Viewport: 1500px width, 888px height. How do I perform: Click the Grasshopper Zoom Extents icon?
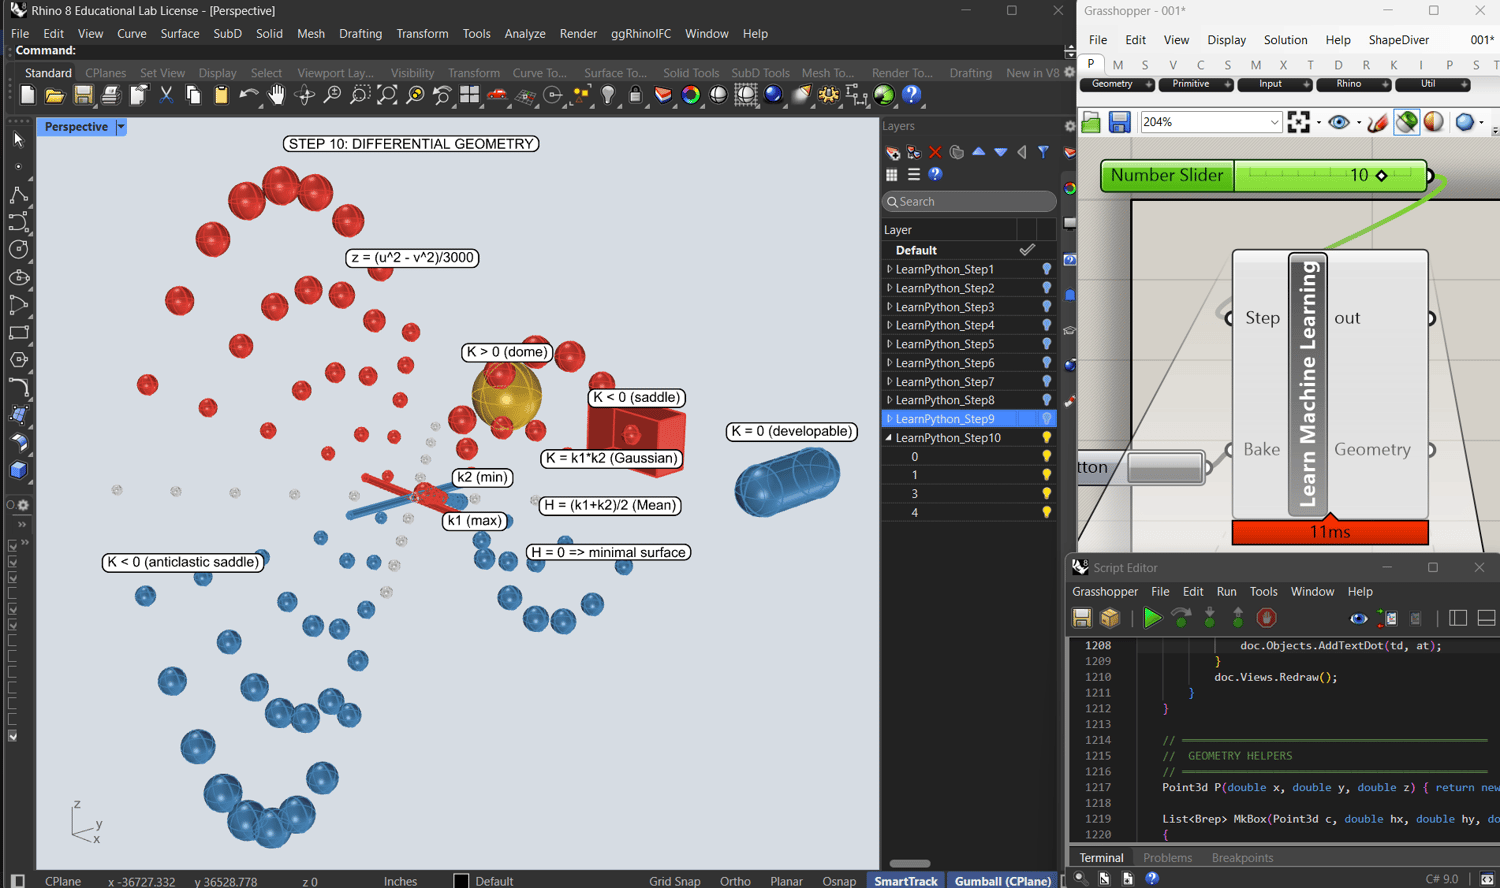point(1299,122)
